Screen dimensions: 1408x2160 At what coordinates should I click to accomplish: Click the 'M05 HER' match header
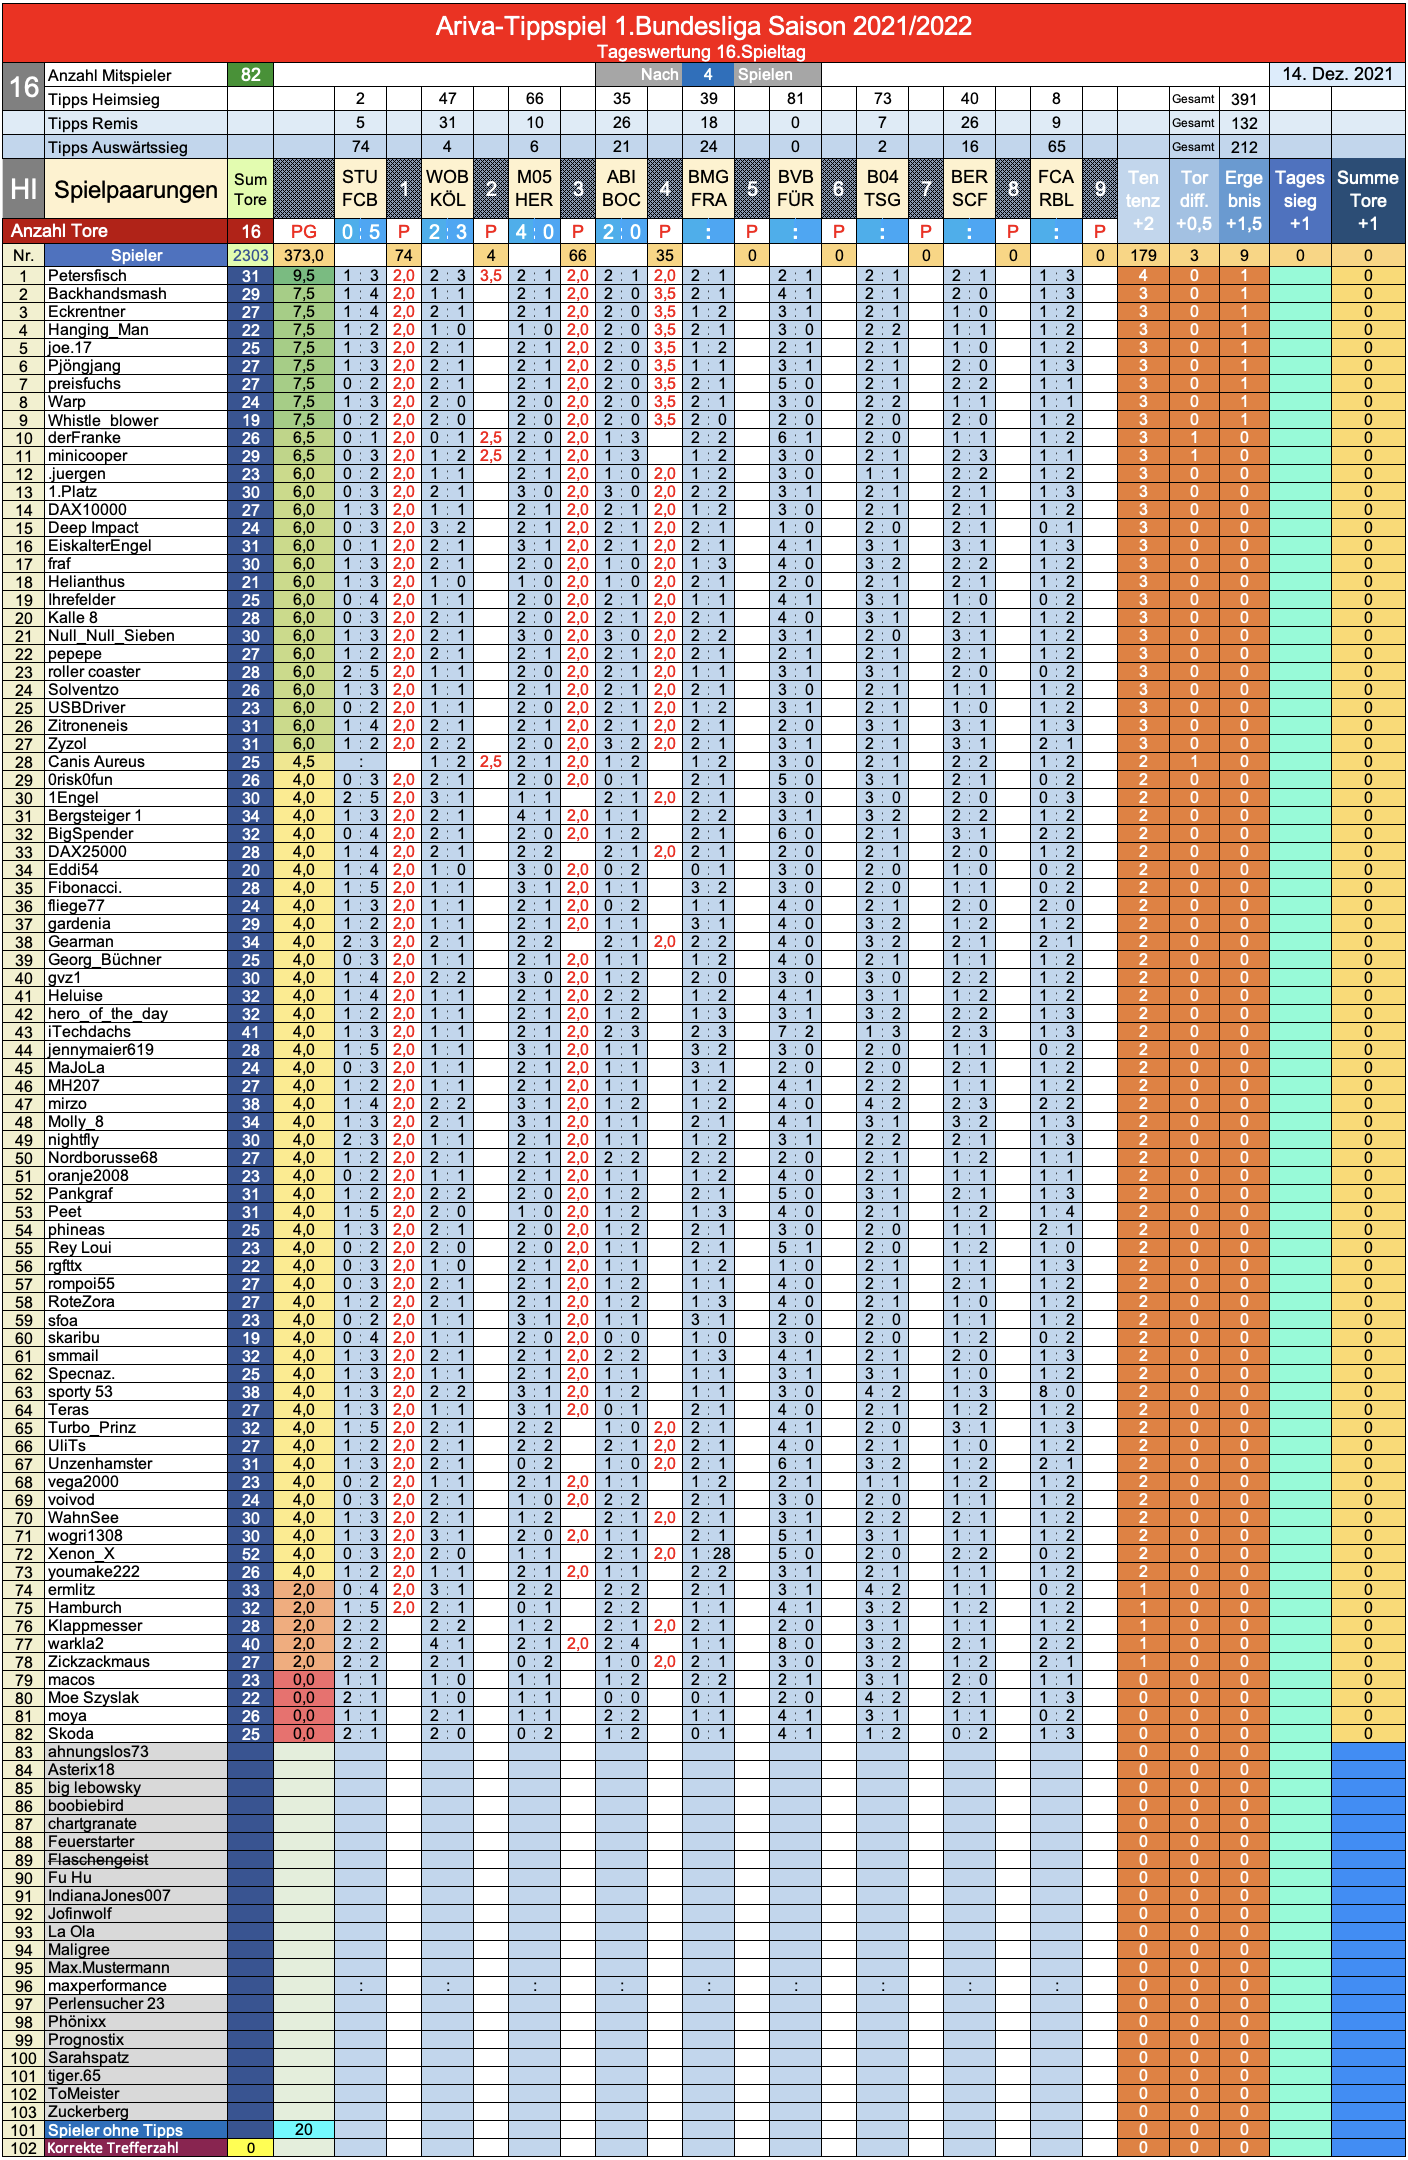(x=534, y=189)
